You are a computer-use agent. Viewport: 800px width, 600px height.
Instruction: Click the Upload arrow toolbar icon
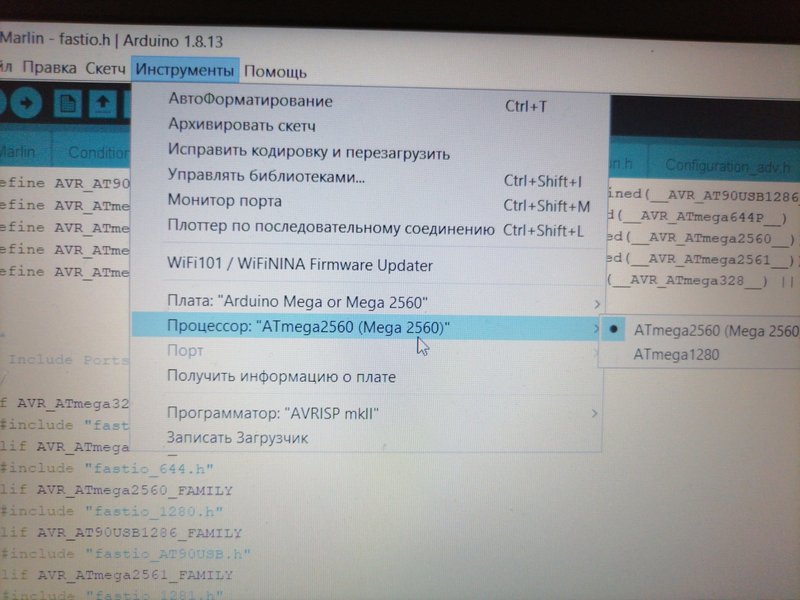coord(26,103)
